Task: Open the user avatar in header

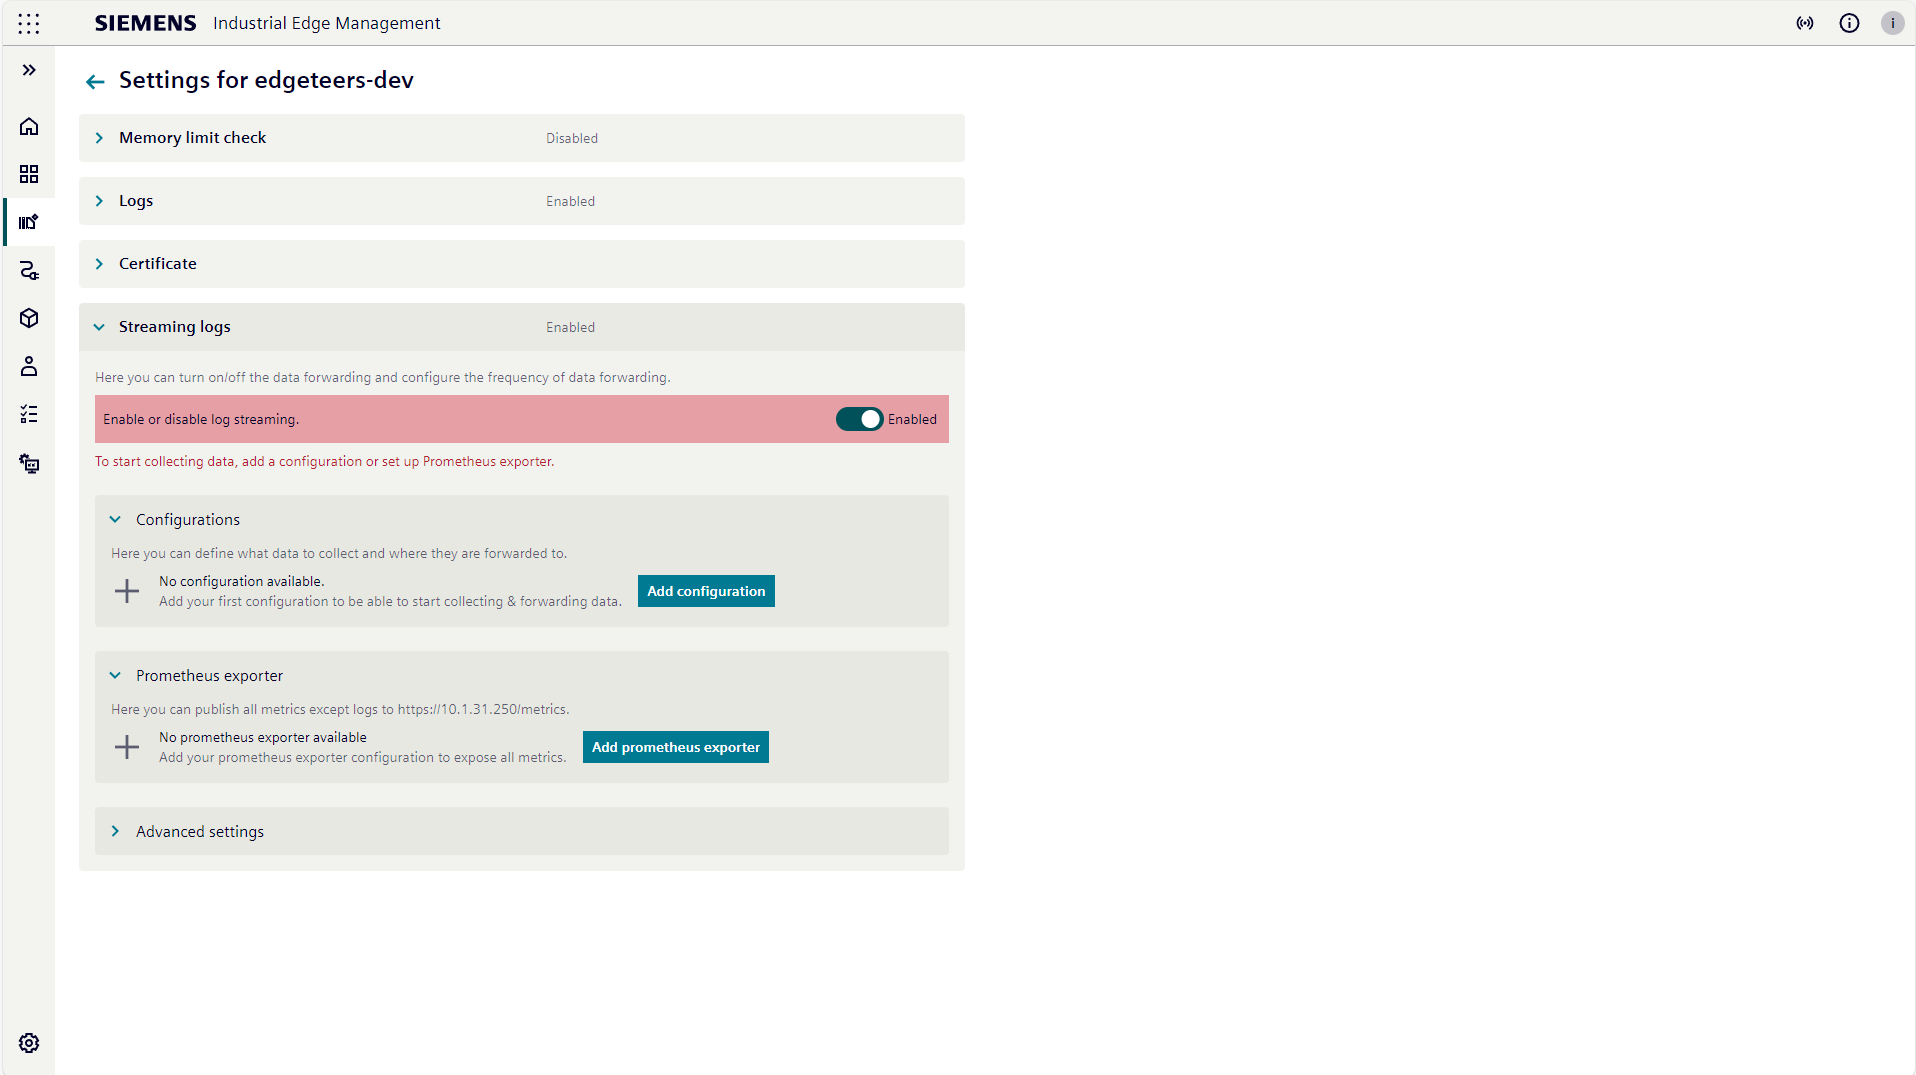Action: tap(1892, 23)
